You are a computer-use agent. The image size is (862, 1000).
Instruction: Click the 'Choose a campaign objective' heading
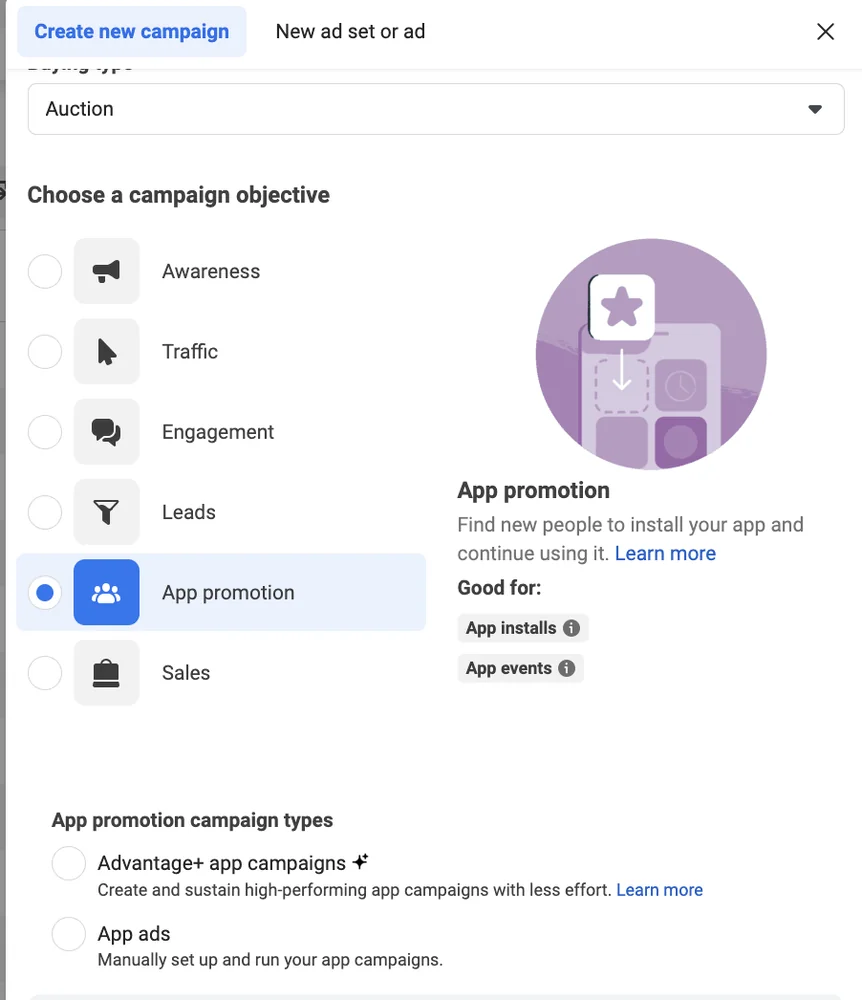pos(179,195)
